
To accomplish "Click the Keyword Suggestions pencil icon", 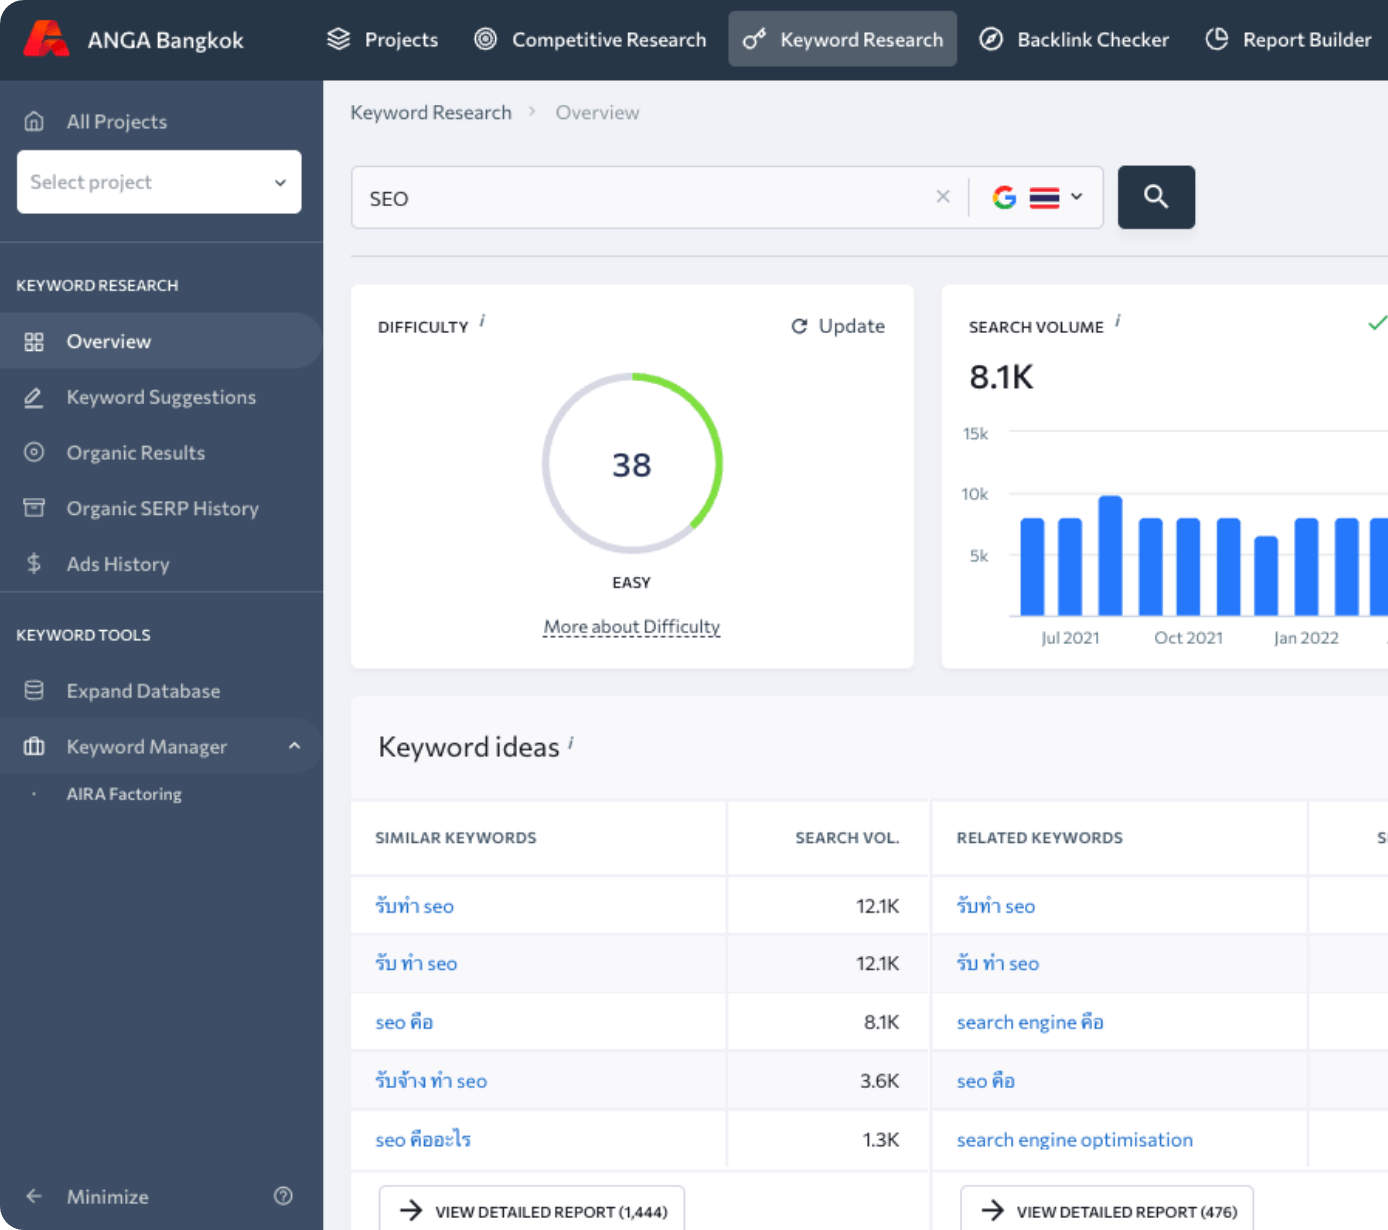I will [34, 397].
